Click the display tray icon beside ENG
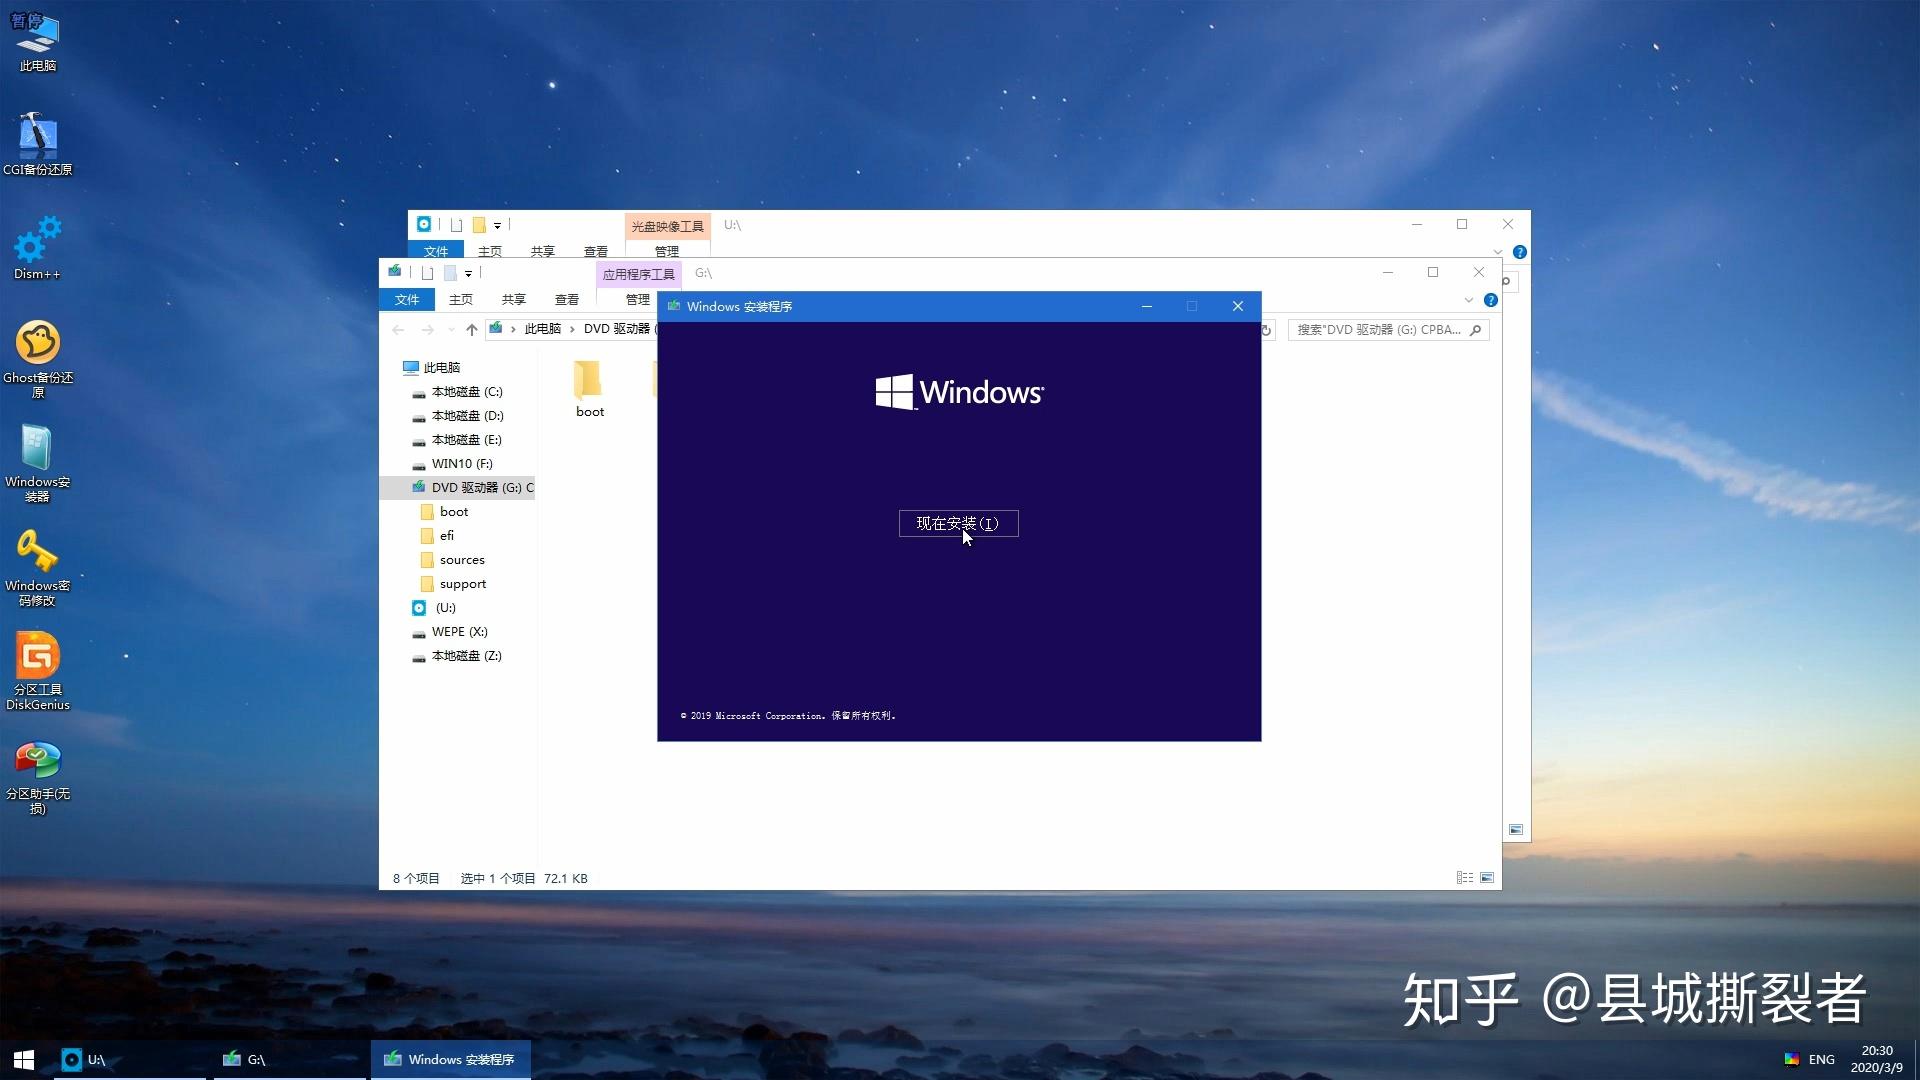Viewport: 1920px width, 1080px height. (x=1791, y=1059)
